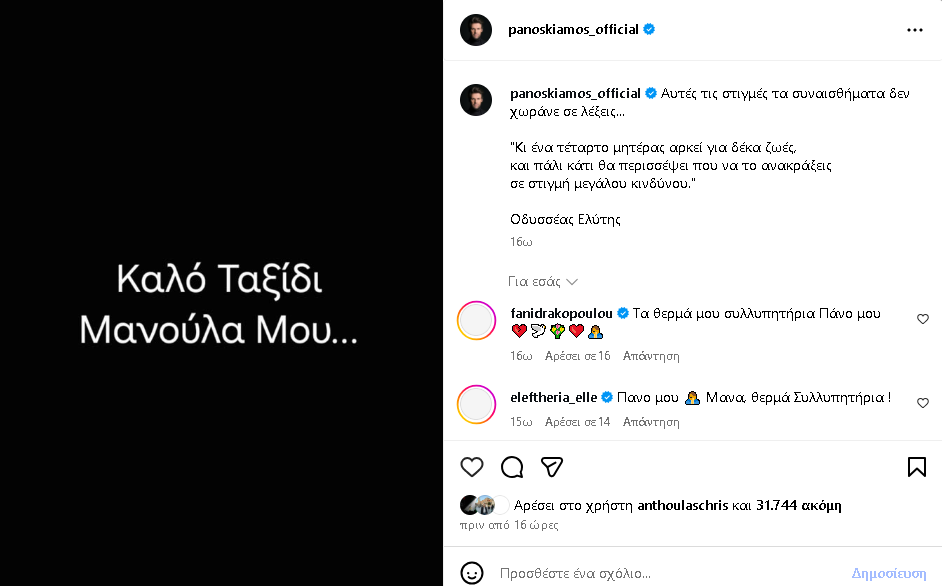Share the post via paper plane icon
Screen dimensions: 942x586
pyautogui.click(x=552, y=467)
